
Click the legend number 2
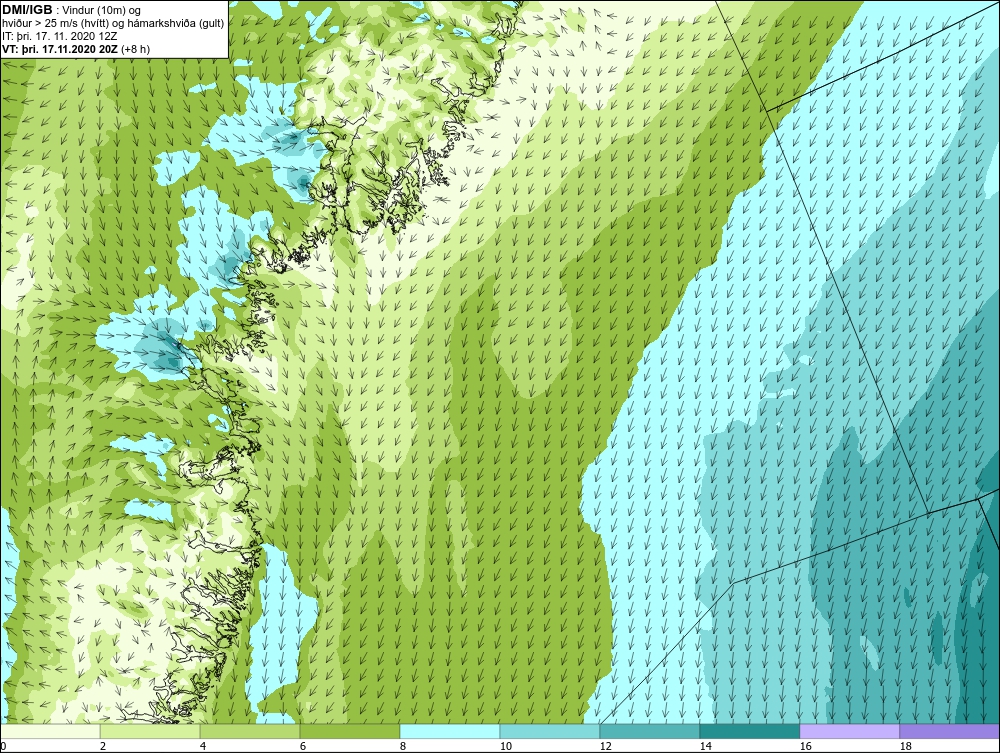pyautogui.click(x=103, y=746)
